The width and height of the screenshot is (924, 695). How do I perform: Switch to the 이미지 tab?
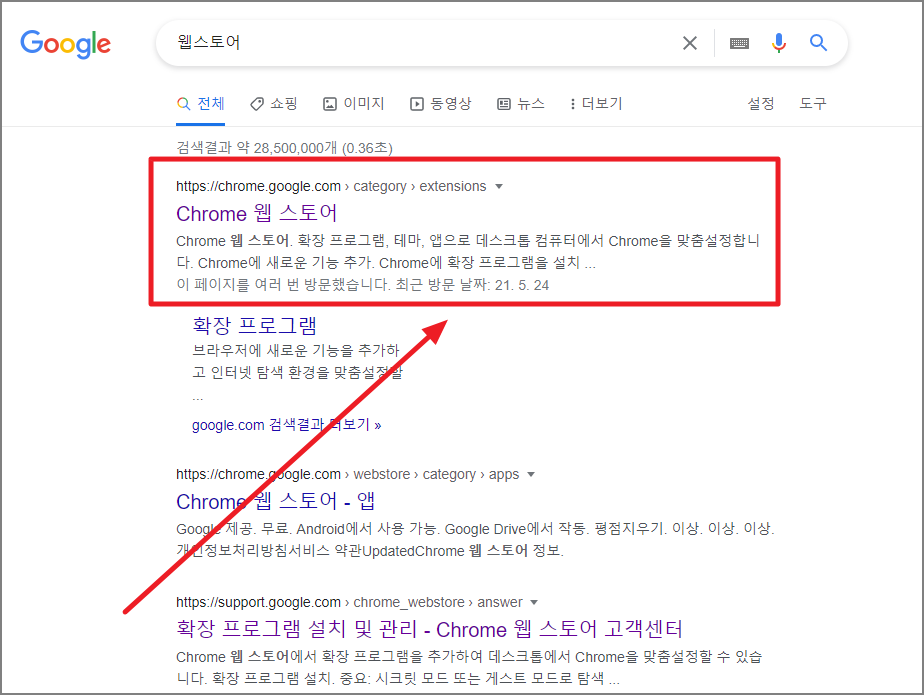(354, 104)
